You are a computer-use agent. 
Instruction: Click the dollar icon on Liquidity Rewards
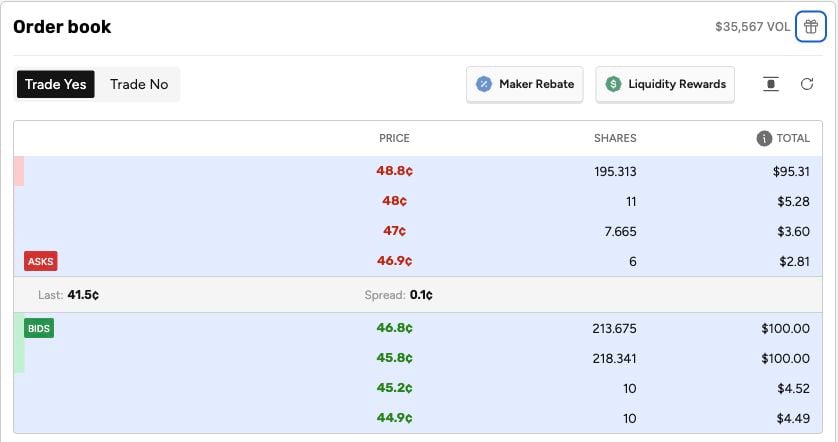pyautogui.click(x=613, y=84)
